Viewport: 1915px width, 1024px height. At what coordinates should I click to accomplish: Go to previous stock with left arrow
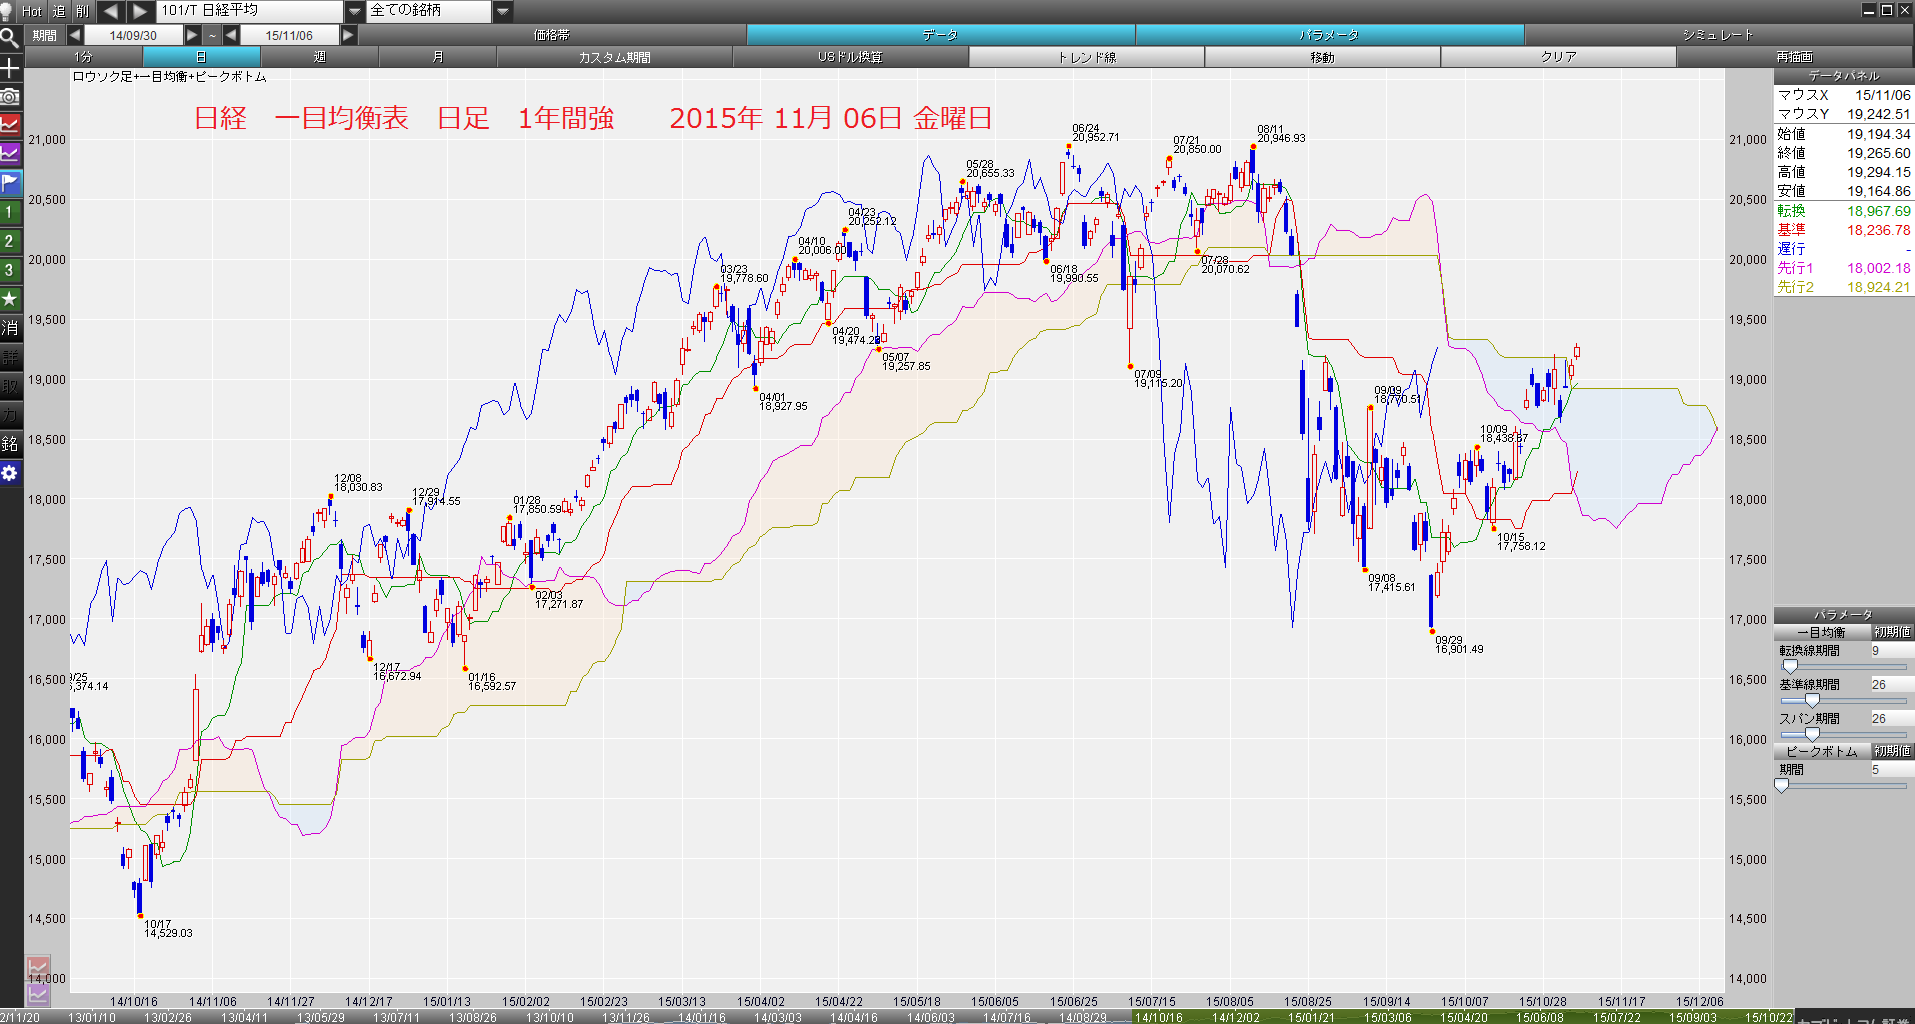click(110, 11)
